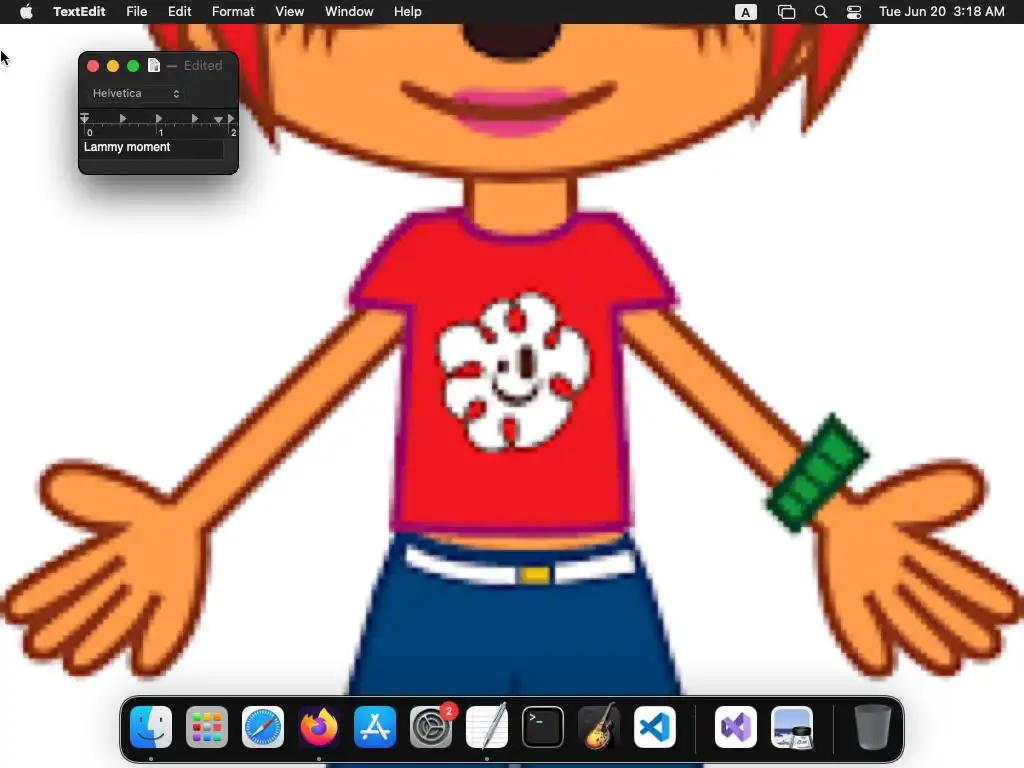Open Control Center in the menu bar
This screenshot has height=768, width=1024.
click(x=854, y=12)
